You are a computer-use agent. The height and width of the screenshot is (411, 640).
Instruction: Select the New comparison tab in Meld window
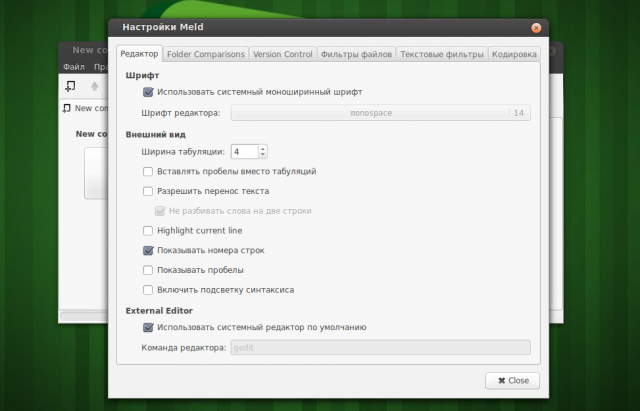[x=85, y=109]
